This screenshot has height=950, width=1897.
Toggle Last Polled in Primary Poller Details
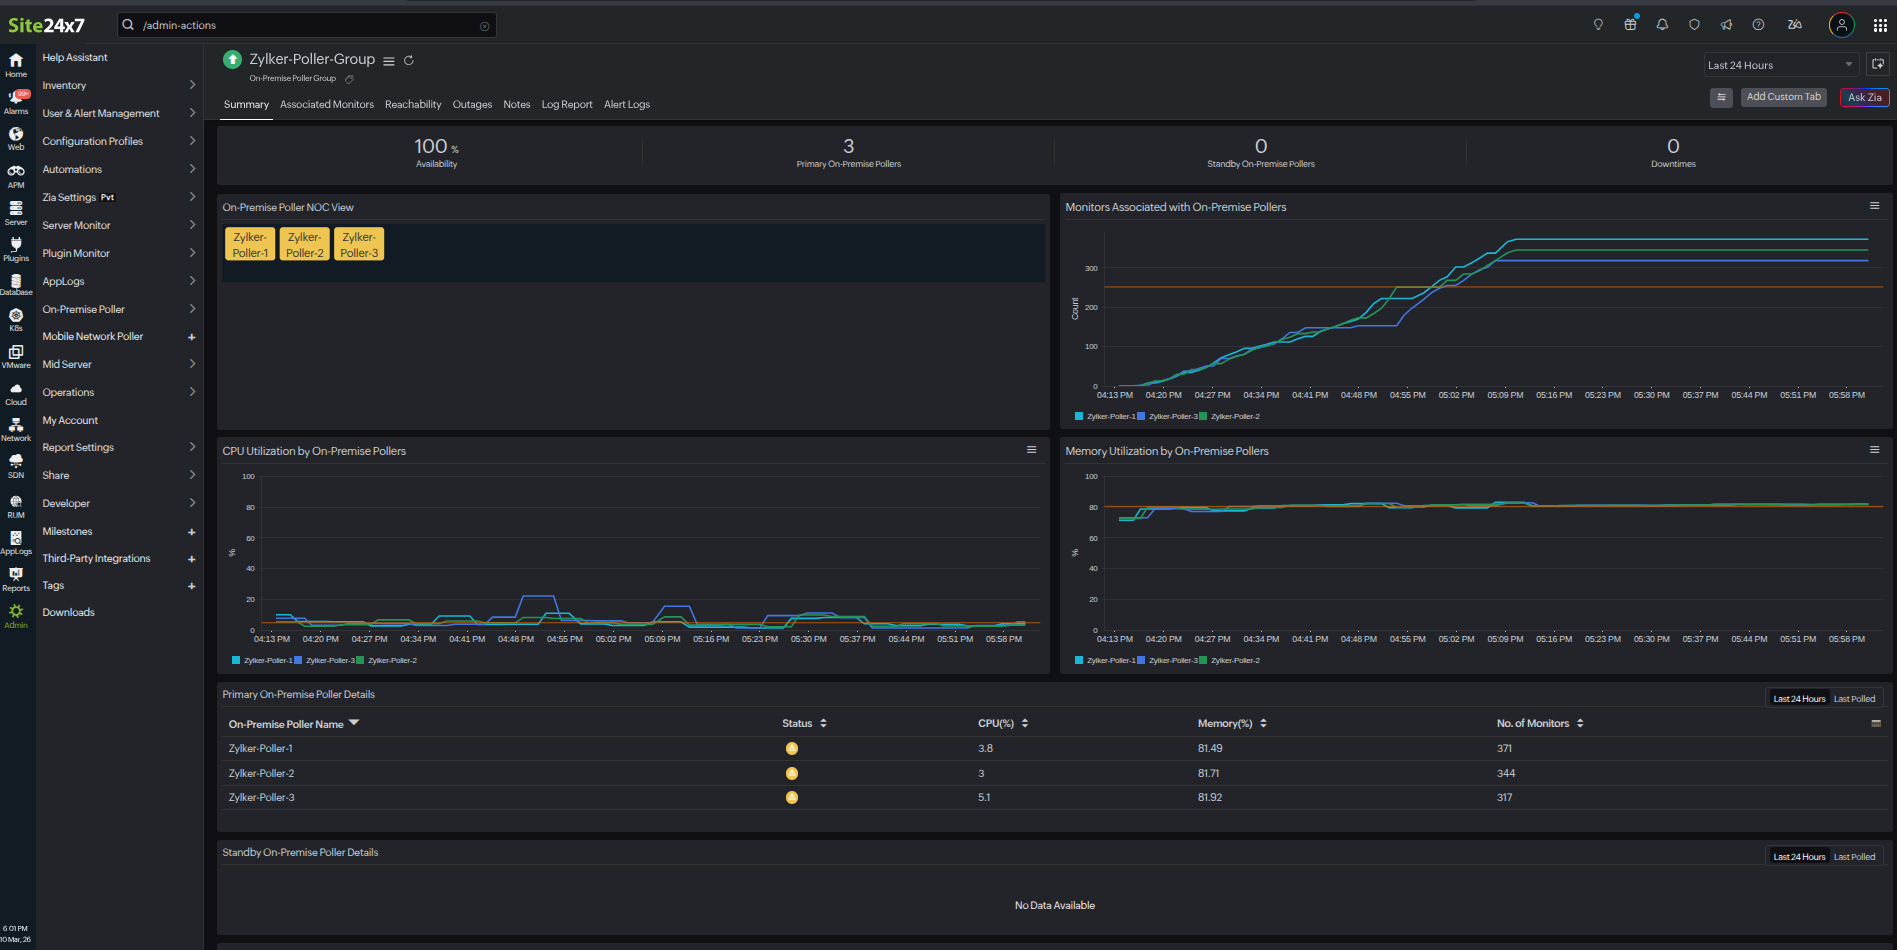(1854, 699)
